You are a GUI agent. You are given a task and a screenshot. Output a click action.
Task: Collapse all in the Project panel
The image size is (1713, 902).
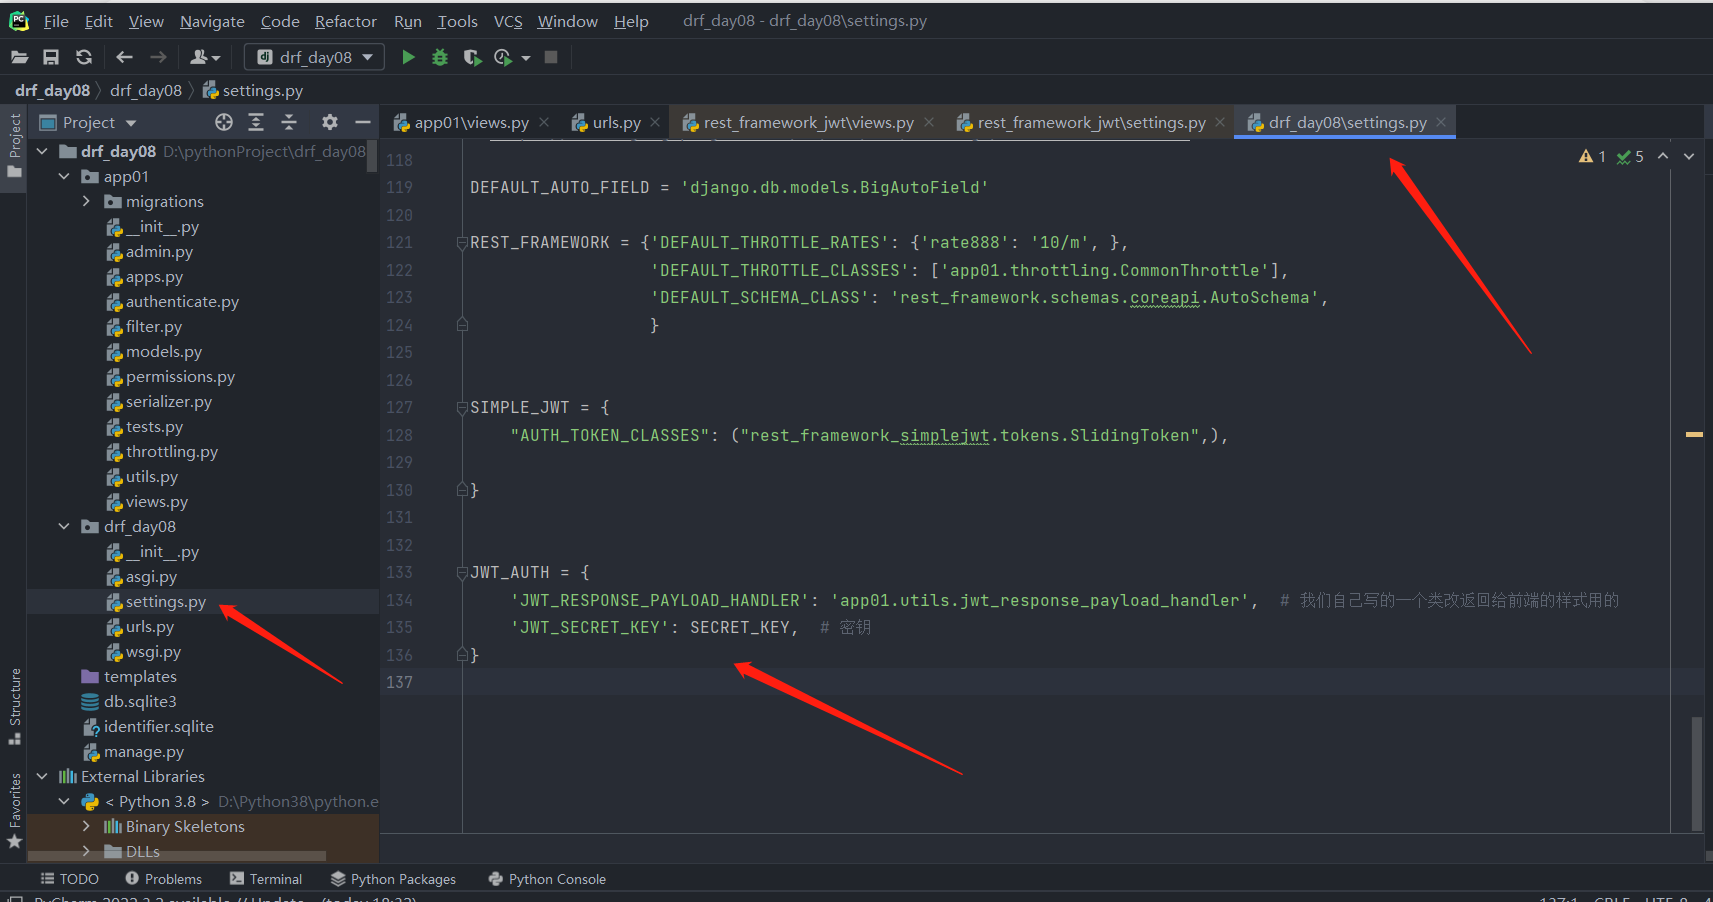pyautogui.click(x=289, y=122)
